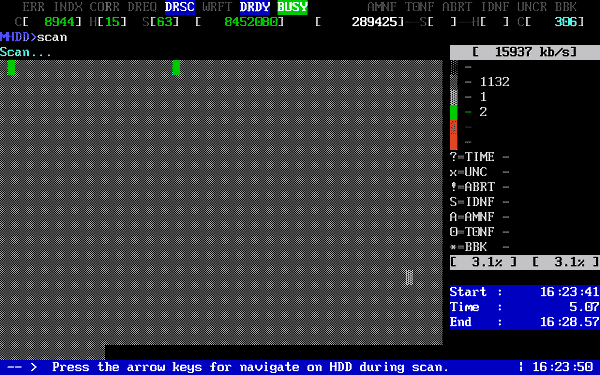
Task: Click the Start time row
Action: (x=525, y=292)
